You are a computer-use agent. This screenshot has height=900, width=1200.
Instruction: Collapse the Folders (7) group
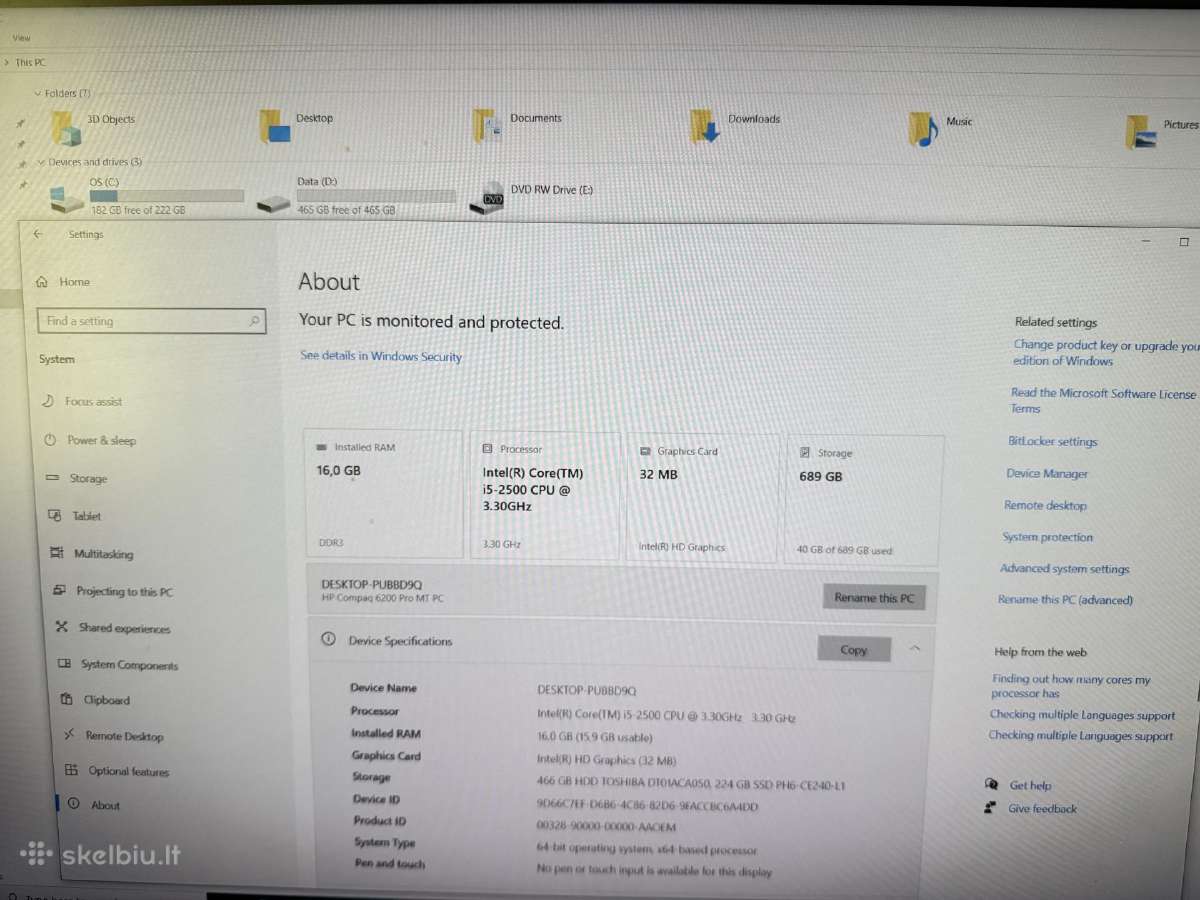(38, 93)
